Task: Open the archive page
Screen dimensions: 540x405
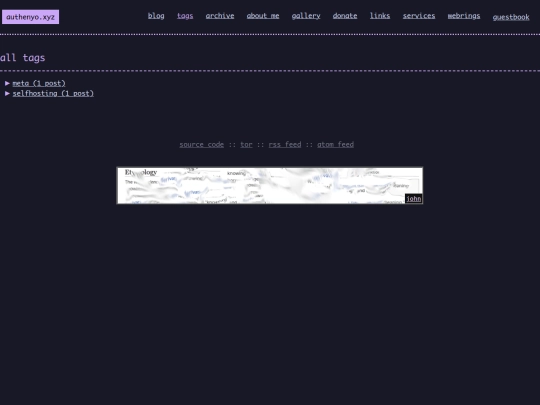Action: click(x=220, y=16)
